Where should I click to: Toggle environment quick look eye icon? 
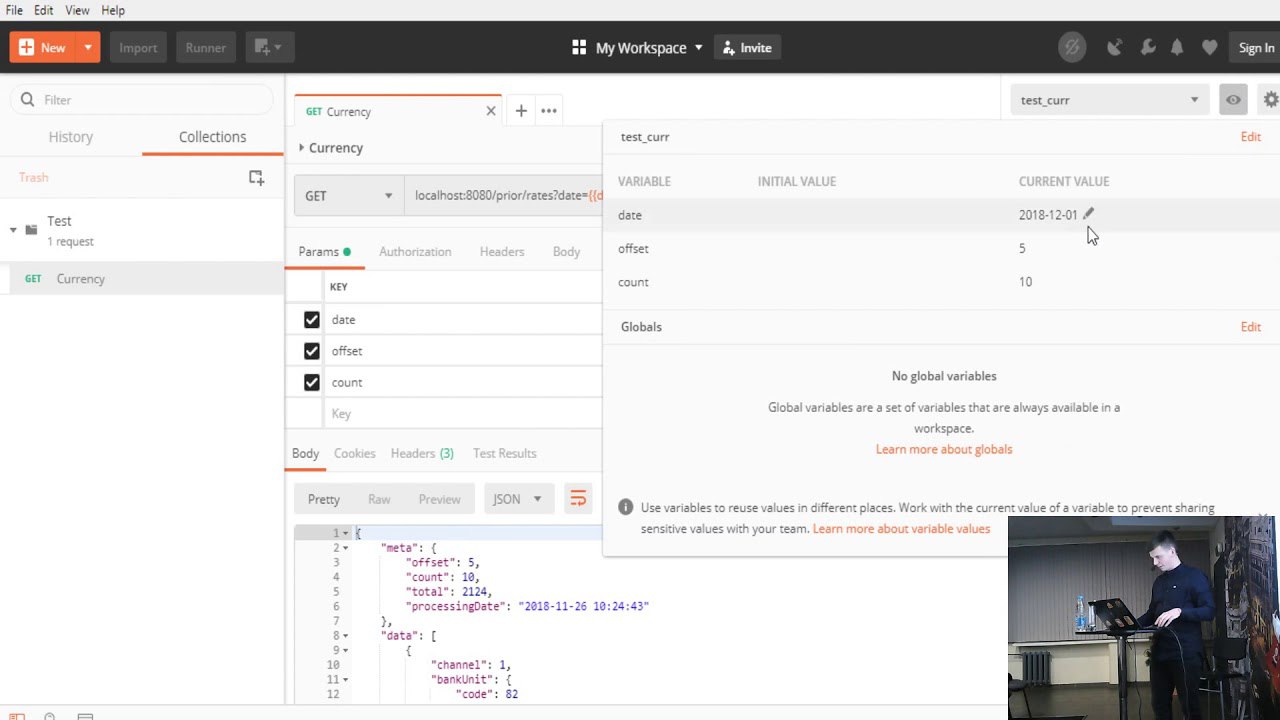coord(1233,100)
